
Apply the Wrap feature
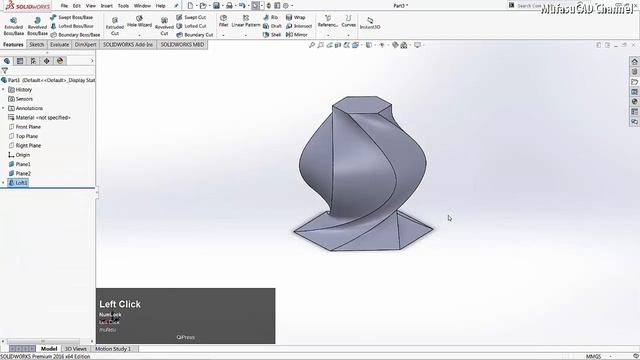point(296,18)
